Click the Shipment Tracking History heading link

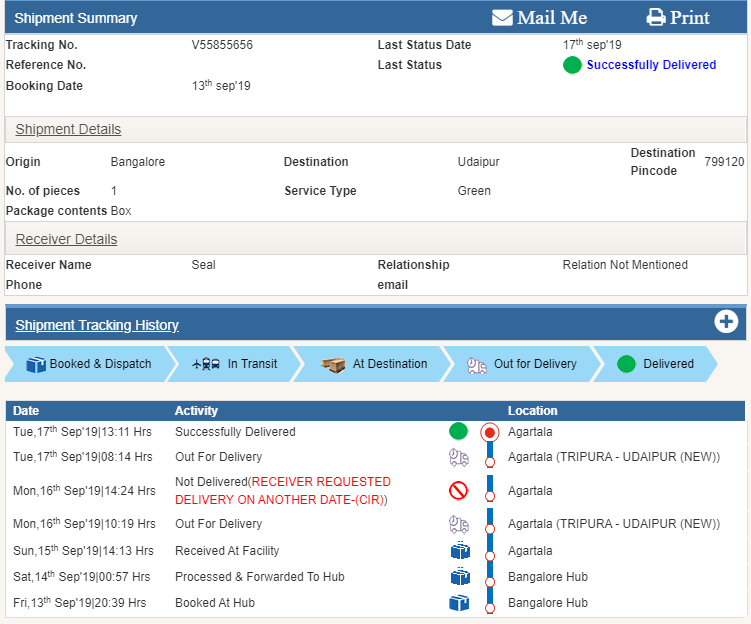tap(97, 325)
